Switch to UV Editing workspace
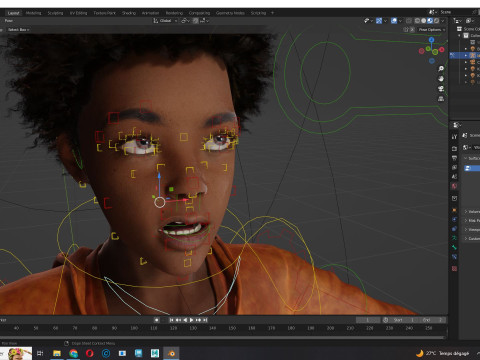Screen dimensions: 480x360 click(x=78, y=13)
